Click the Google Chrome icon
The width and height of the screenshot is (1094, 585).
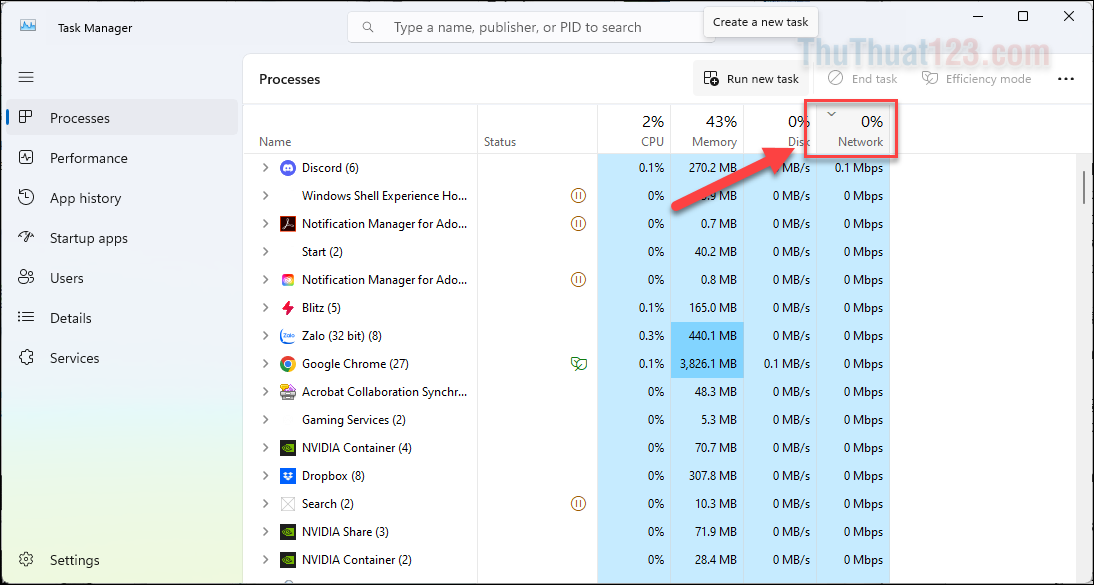pos(287,364)
